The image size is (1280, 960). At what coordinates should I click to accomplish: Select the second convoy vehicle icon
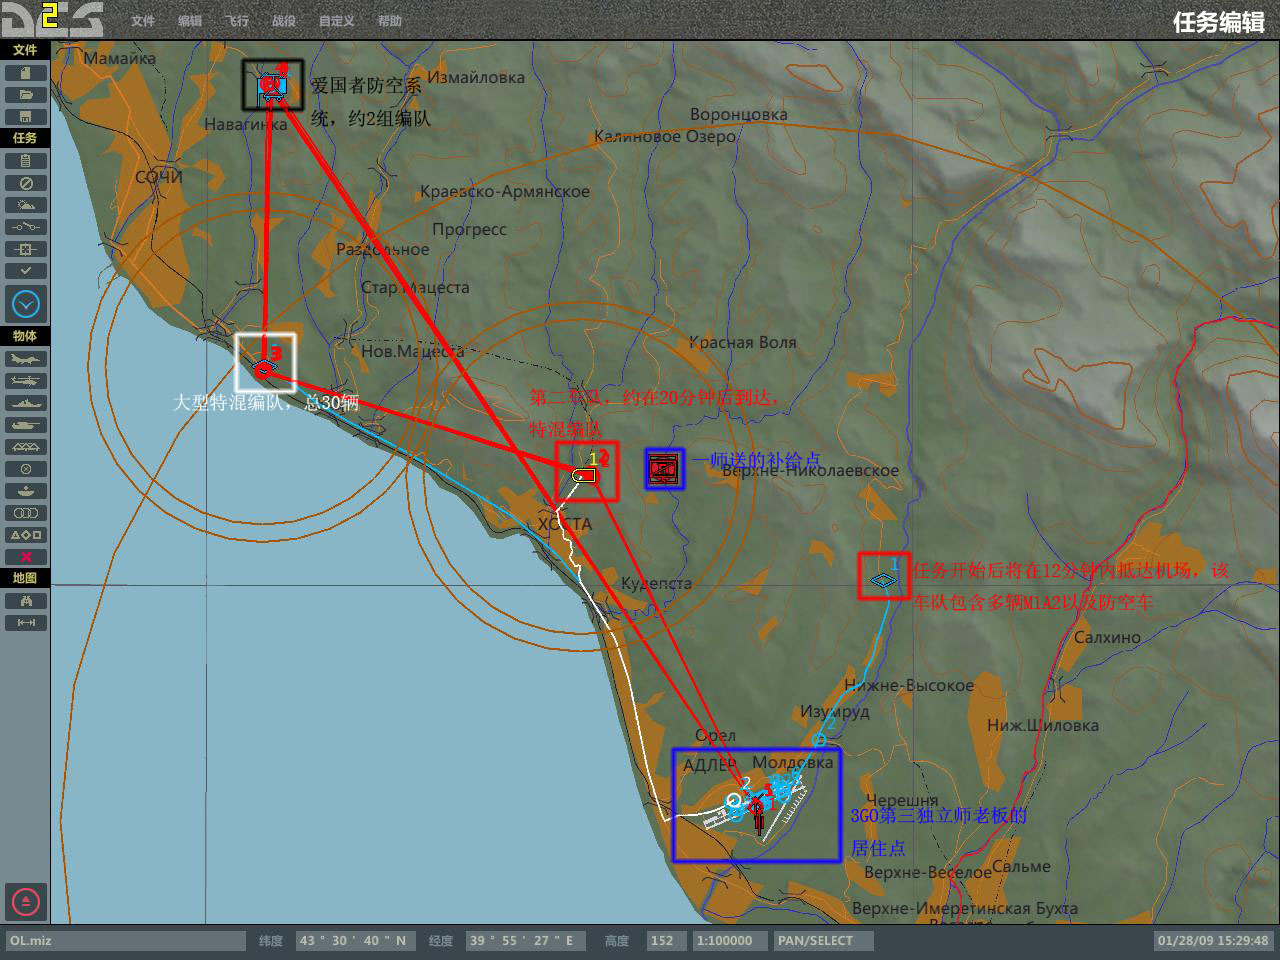pyautogui.click(x=584, y=475)
